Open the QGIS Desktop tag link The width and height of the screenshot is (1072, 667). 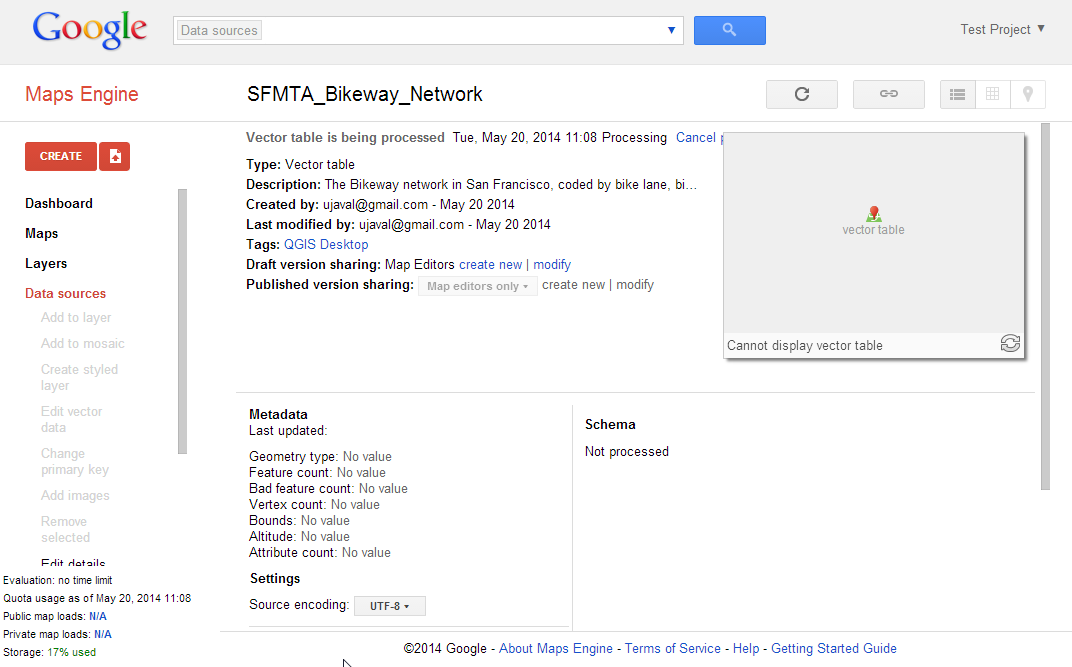326,244
